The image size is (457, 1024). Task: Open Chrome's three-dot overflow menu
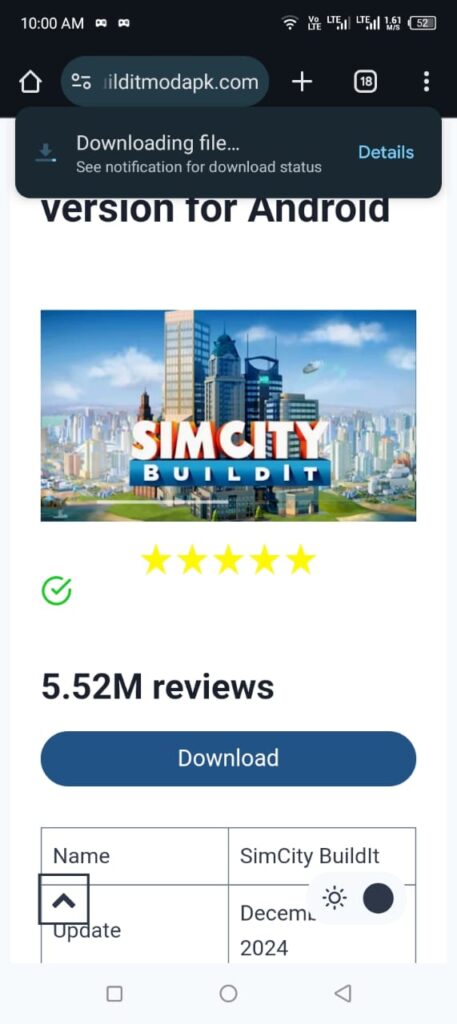(426, 82)
